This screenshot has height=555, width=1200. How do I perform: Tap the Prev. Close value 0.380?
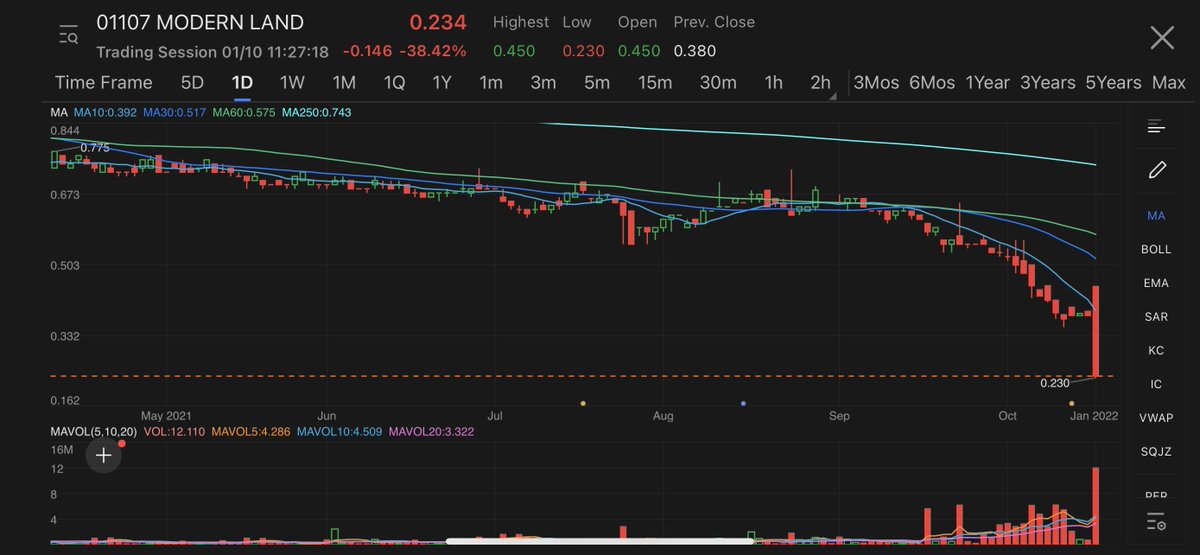point(695,50)
